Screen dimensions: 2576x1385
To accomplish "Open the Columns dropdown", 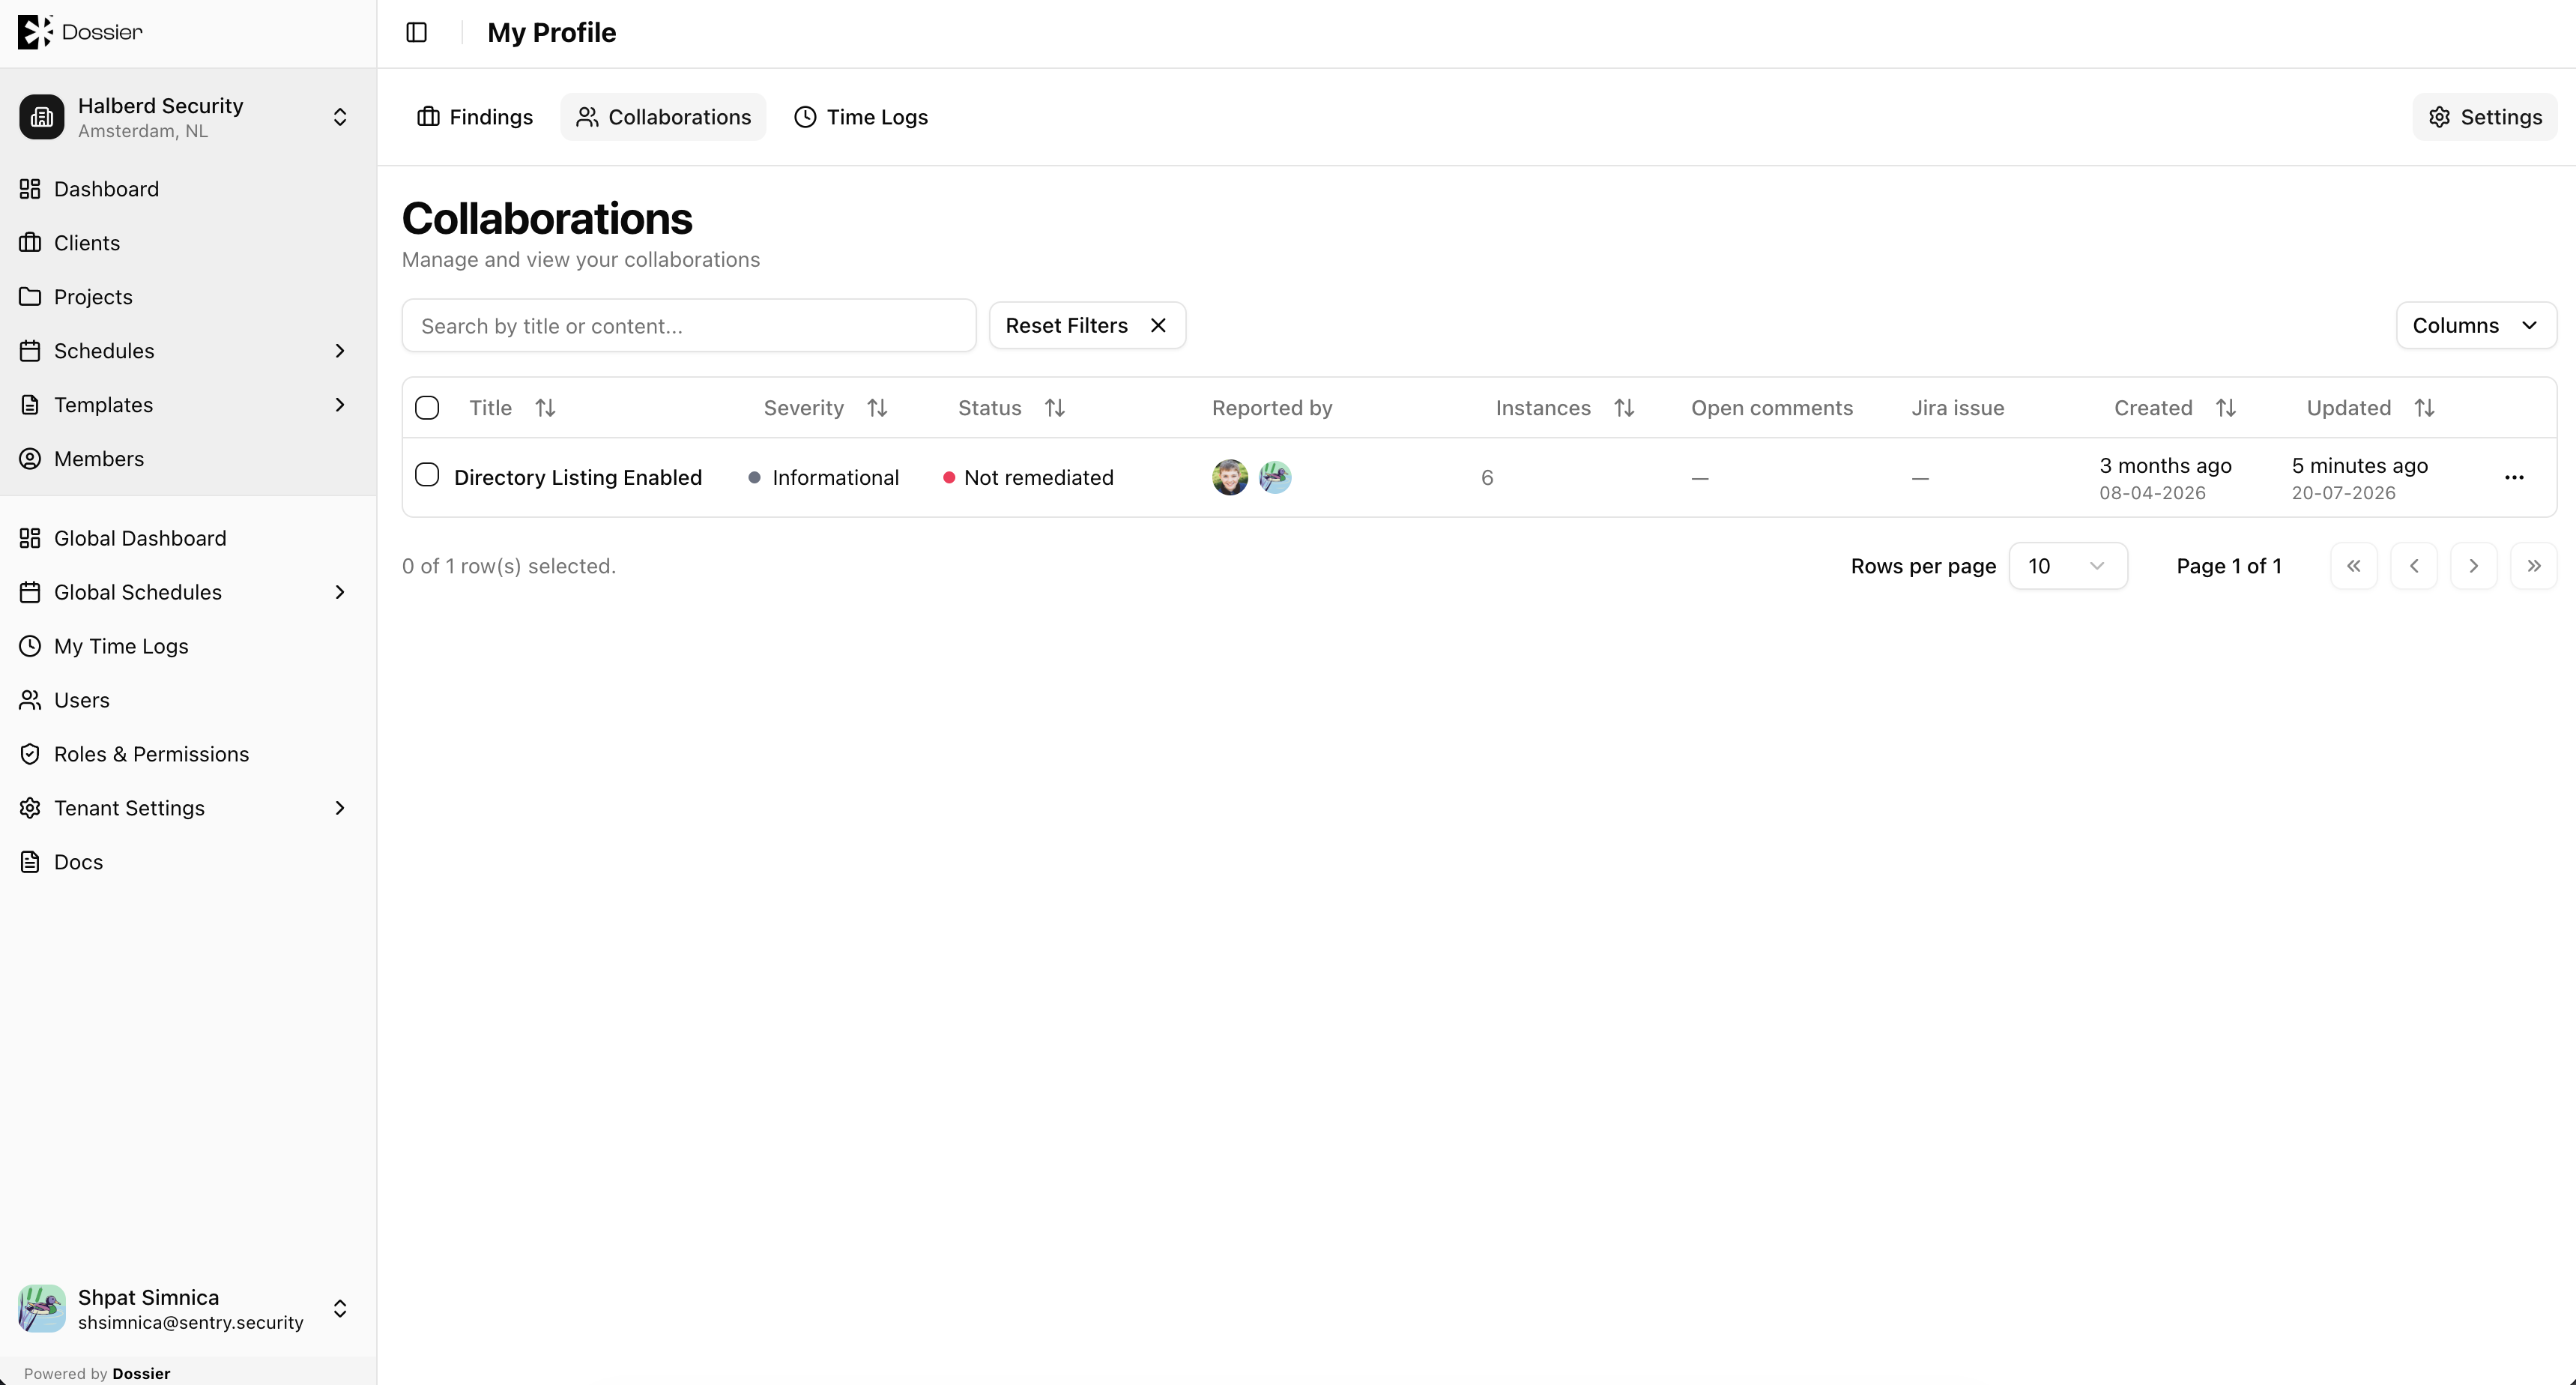I will (x=2476, y=326).
